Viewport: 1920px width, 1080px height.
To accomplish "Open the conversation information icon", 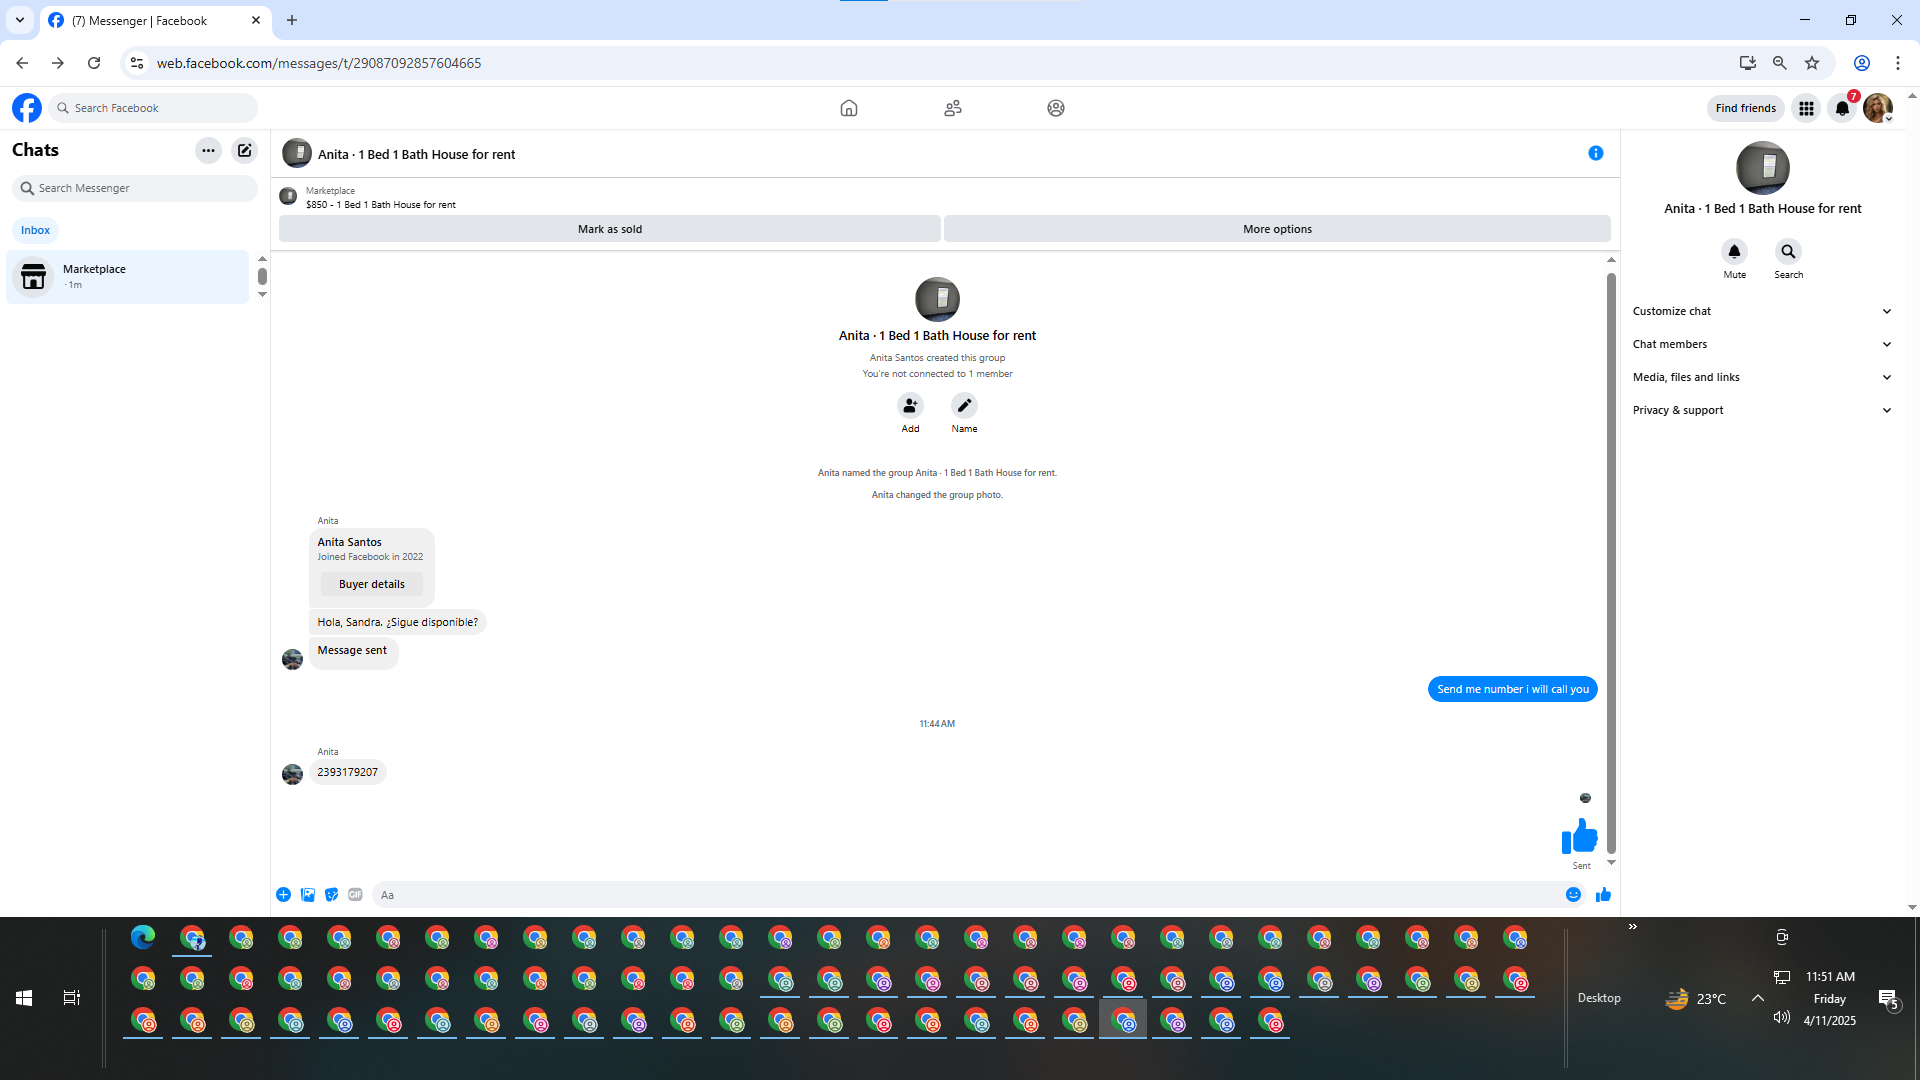I will (1596, 153).
